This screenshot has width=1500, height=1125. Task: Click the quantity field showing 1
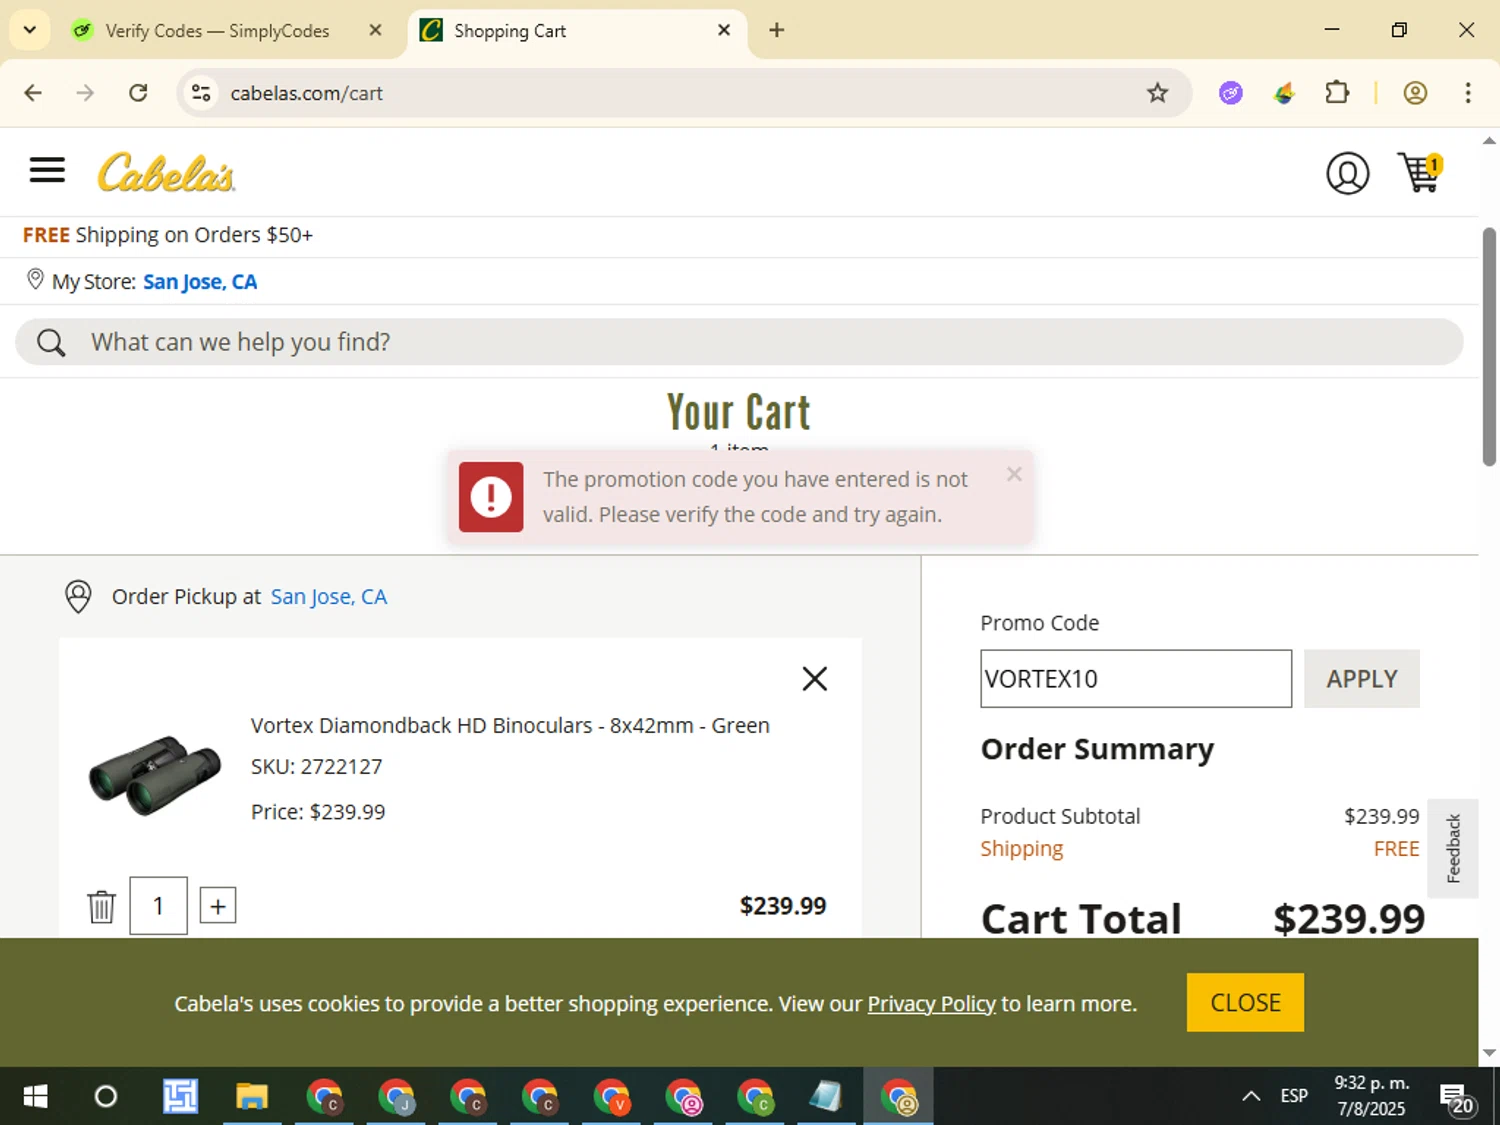[x=158, y=906]
